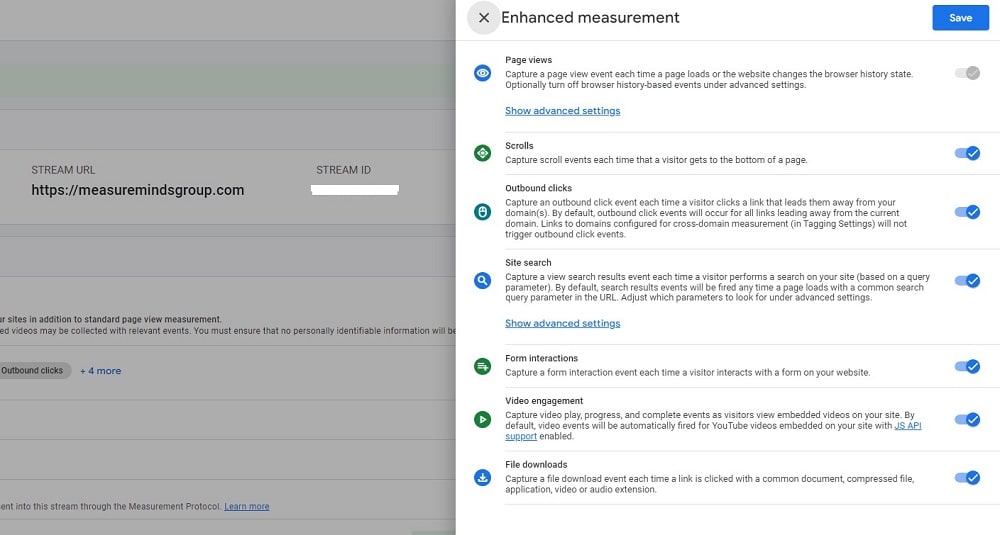1000x535 pixels.
Task: Click the Outbound clicks description paragraph
Action: 706,218
